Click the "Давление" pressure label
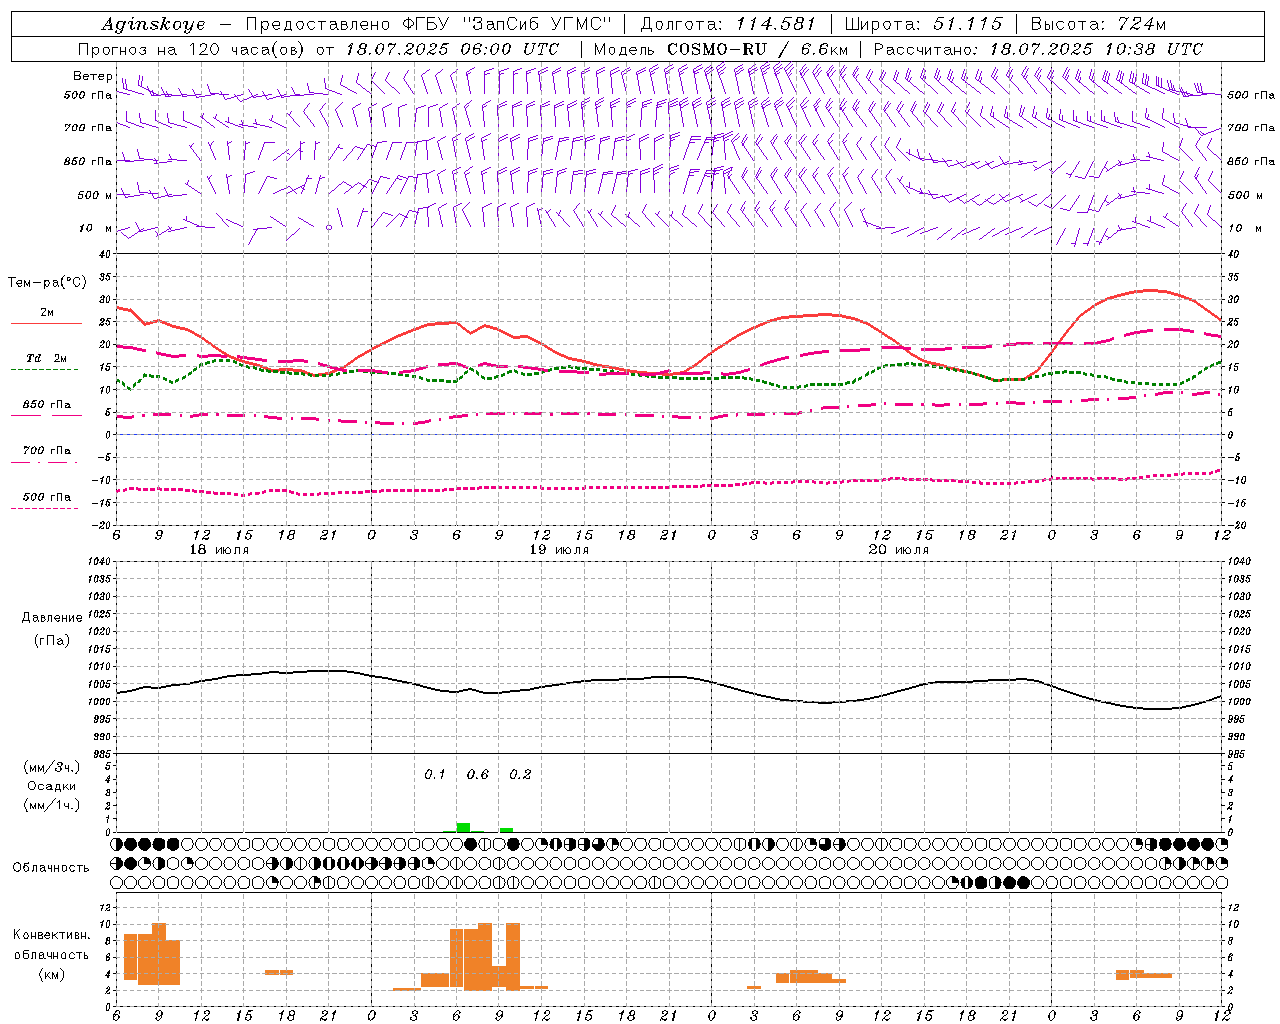The width and height of the screenshot is (1280, 1024). click(52, 618)
